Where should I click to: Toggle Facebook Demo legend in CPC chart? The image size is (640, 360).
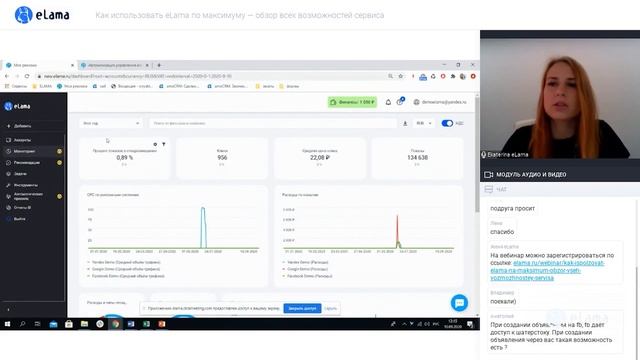126,276
